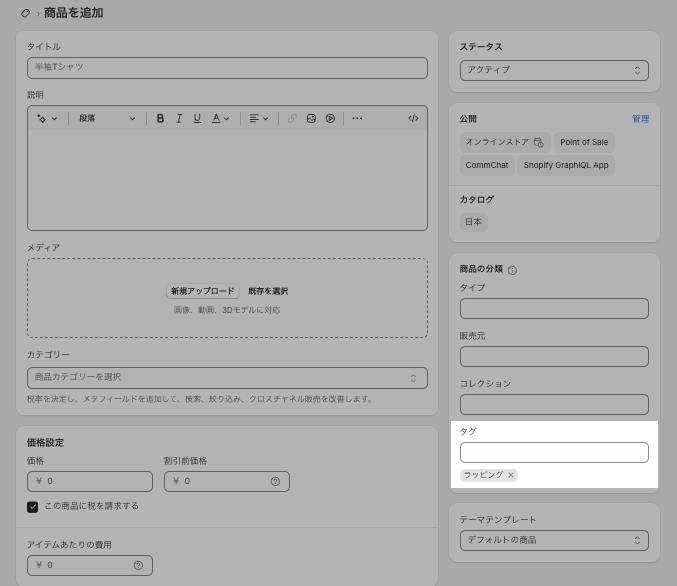Open the AI magic text generator
The height and width of the screenshot is (586, 677).
(x=47, y=118)
